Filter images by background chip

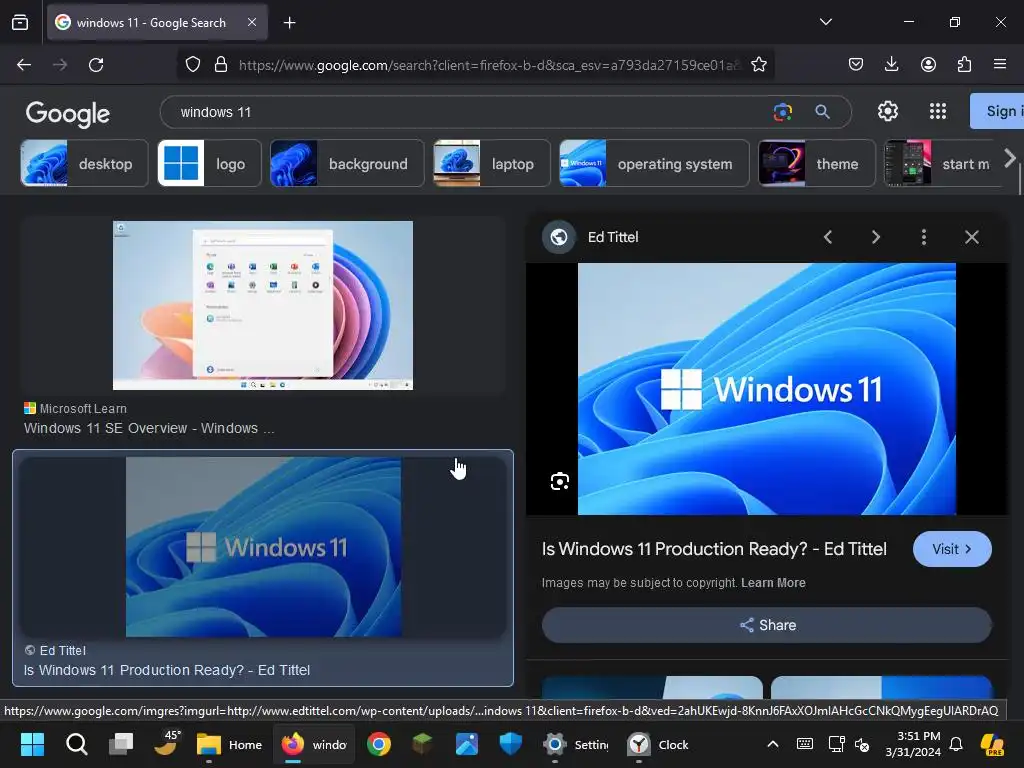[347, 163]
